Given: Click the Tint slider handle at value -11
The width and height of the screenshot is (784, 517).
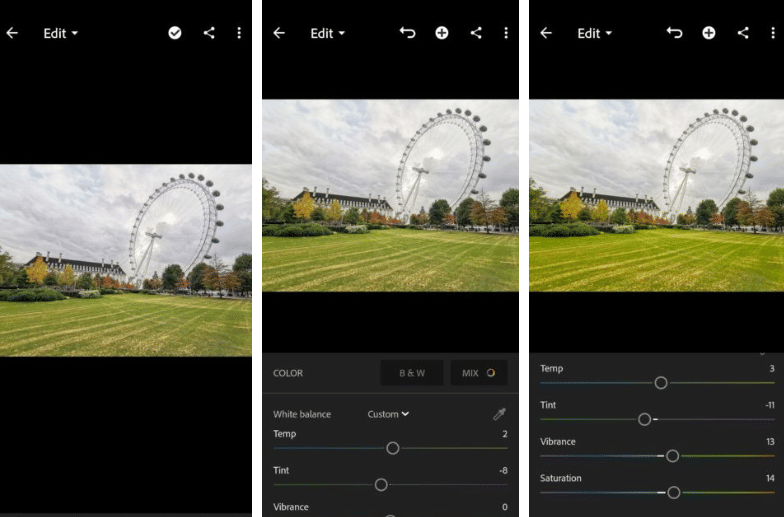Looking at the screenshot, I should [x=644, y=419].
